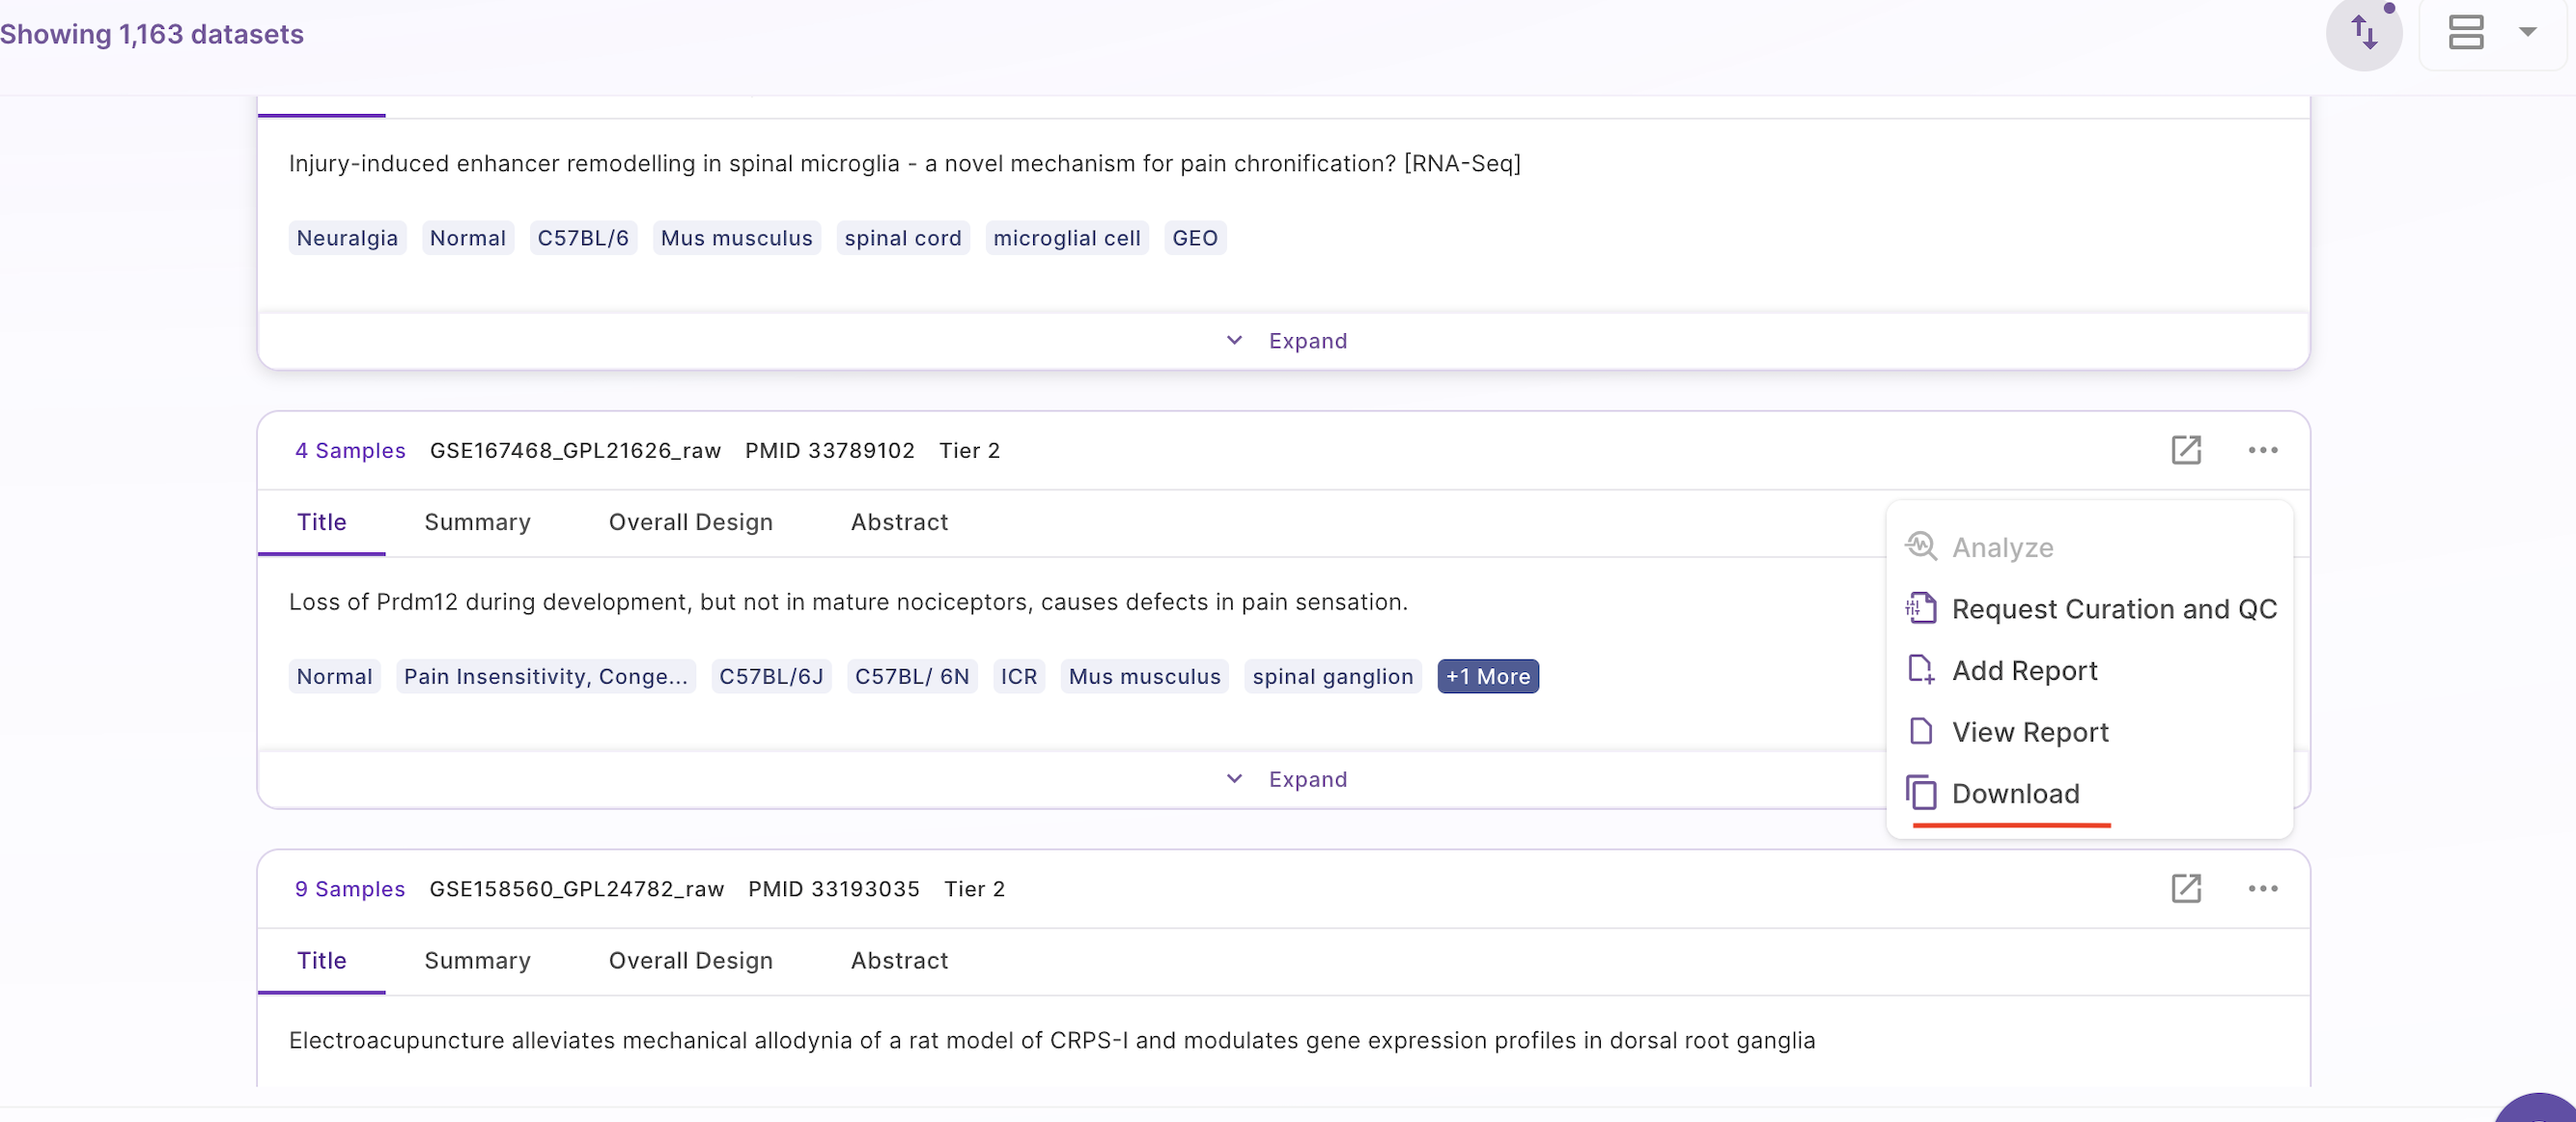Click the 4 Samples link
Image resolution: width=2576 pixels, height=1122 pixels.
click(350, 450)
